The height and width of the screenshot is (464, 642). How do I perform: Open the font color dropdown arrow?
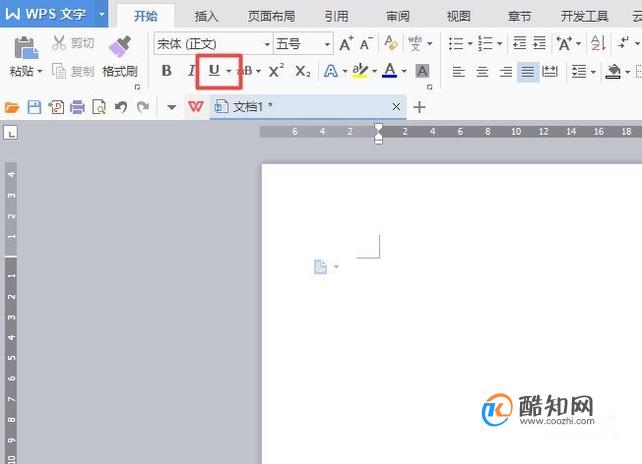pyautogui.click(x=404, y=71)
